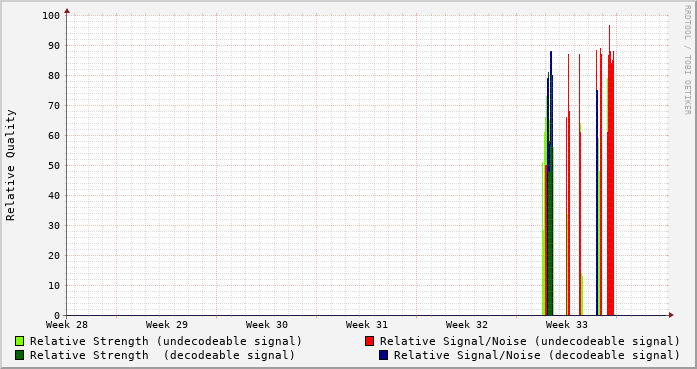The width and height of the screenshot is (697, 369).
Task: Select the Week 30 axis label
Action: 267,325
